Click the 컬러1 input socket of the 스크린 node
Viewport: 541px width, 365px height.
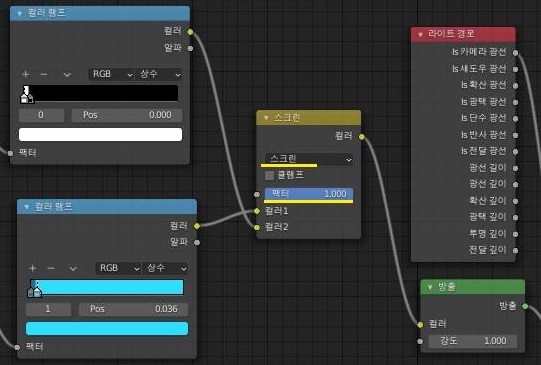257,211
